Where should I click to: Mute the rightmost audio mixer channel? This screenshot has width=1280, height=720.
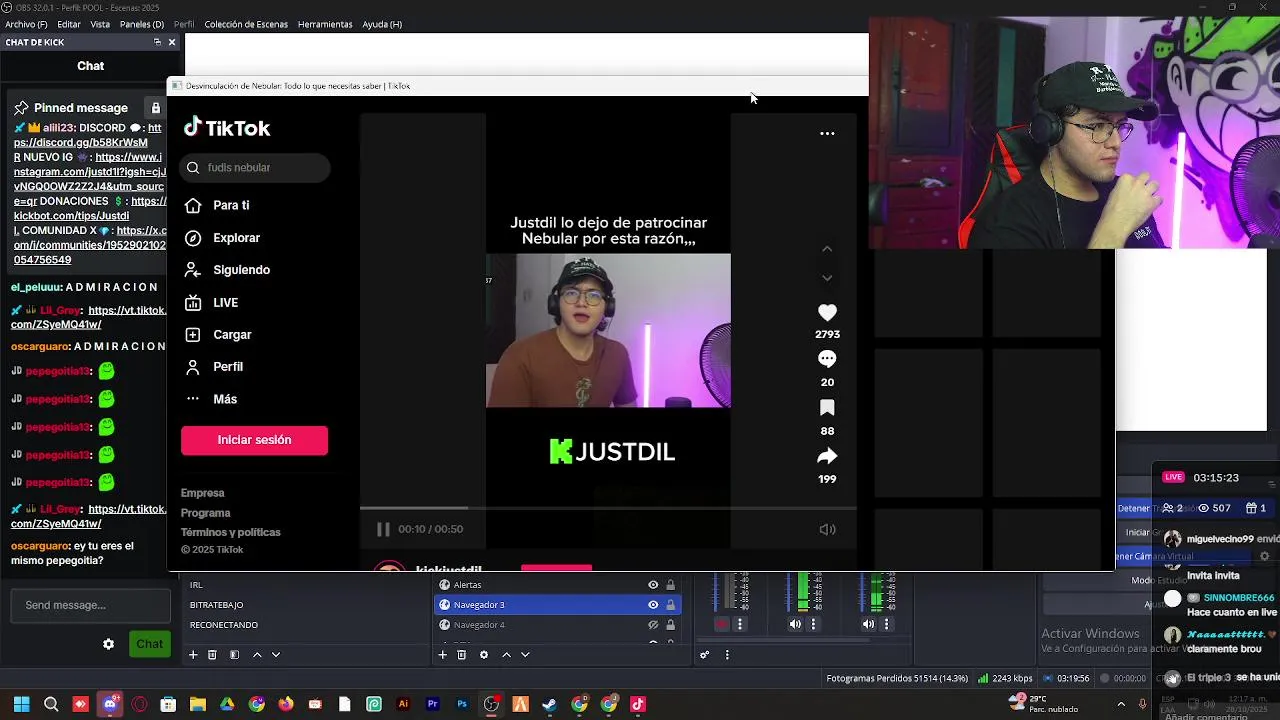[x=868, y=624]
